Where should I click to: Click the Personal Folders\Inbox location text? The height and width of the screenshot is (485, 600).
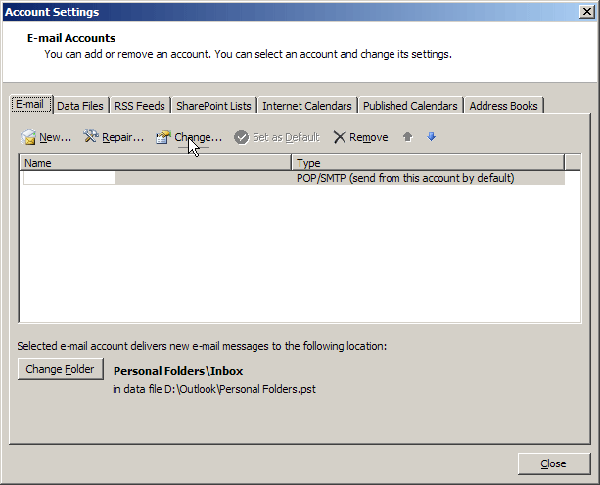[x=178, y=371]
